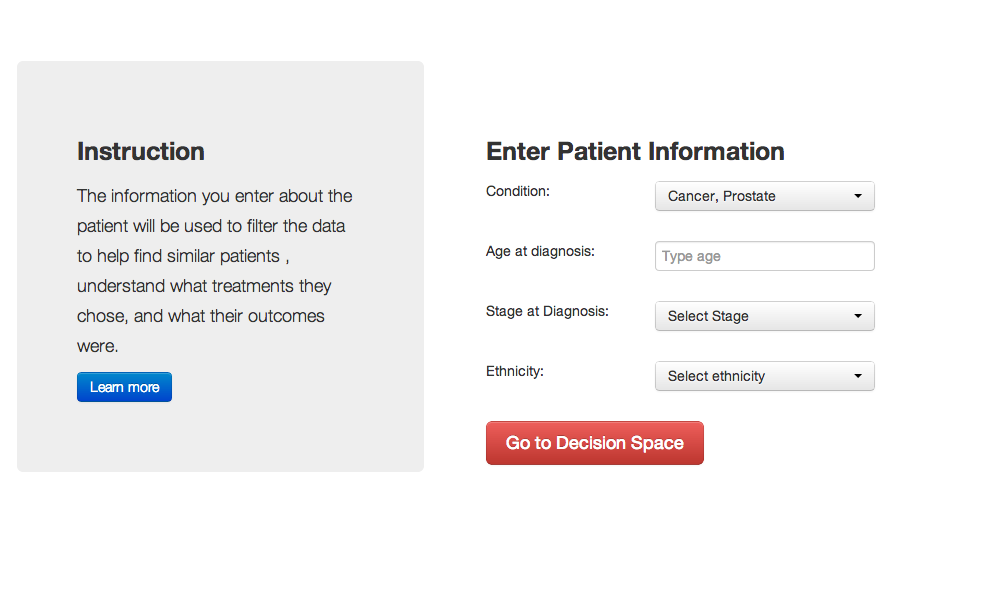
Task: Click the instruction paragraph's first line
Action: point(215,196)
